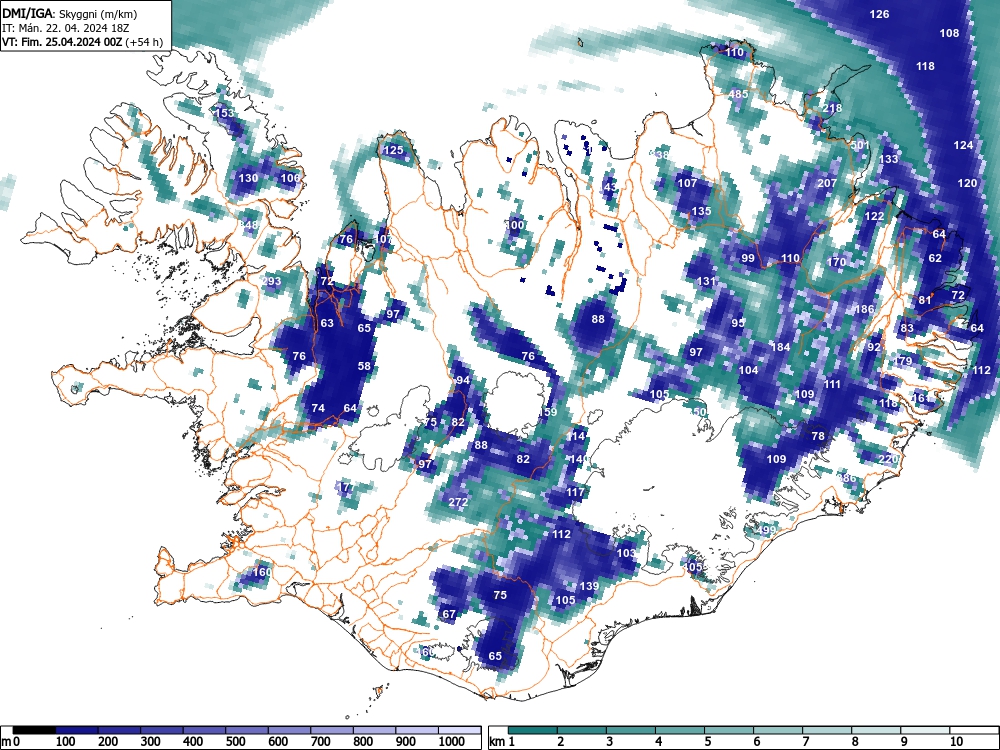Click the visibility value '386' on the map

846,478
